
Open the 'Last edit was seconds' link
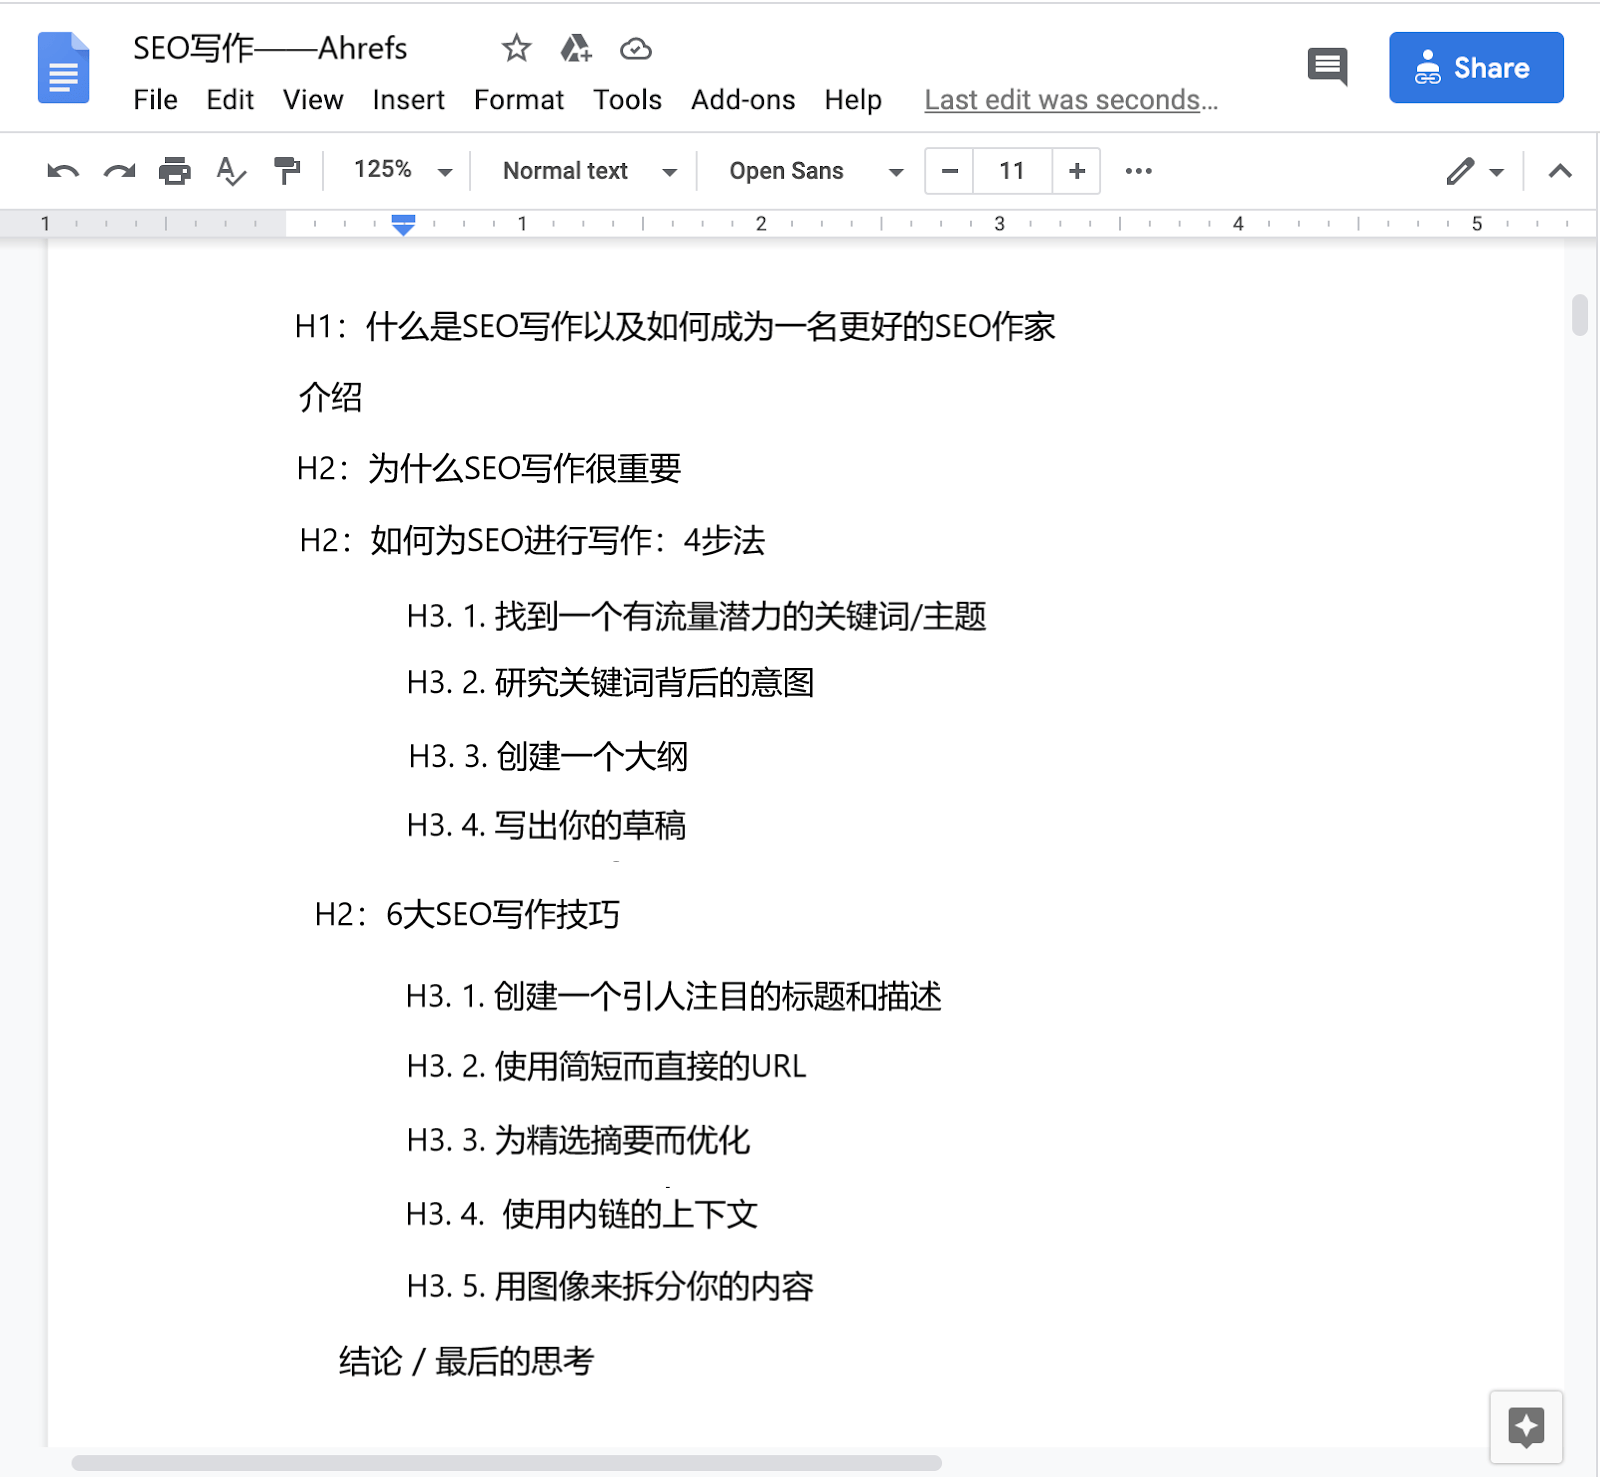1070,100
